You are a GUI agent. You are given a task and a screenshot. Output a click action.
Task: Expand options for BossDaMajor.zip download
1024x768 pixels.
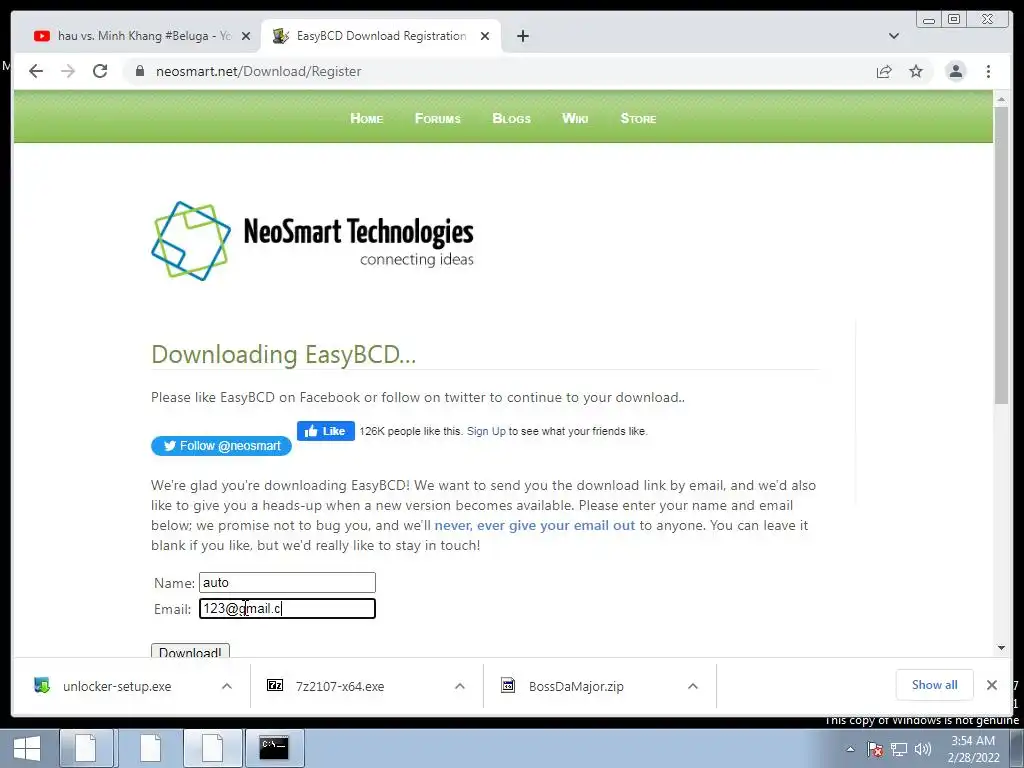693,686
